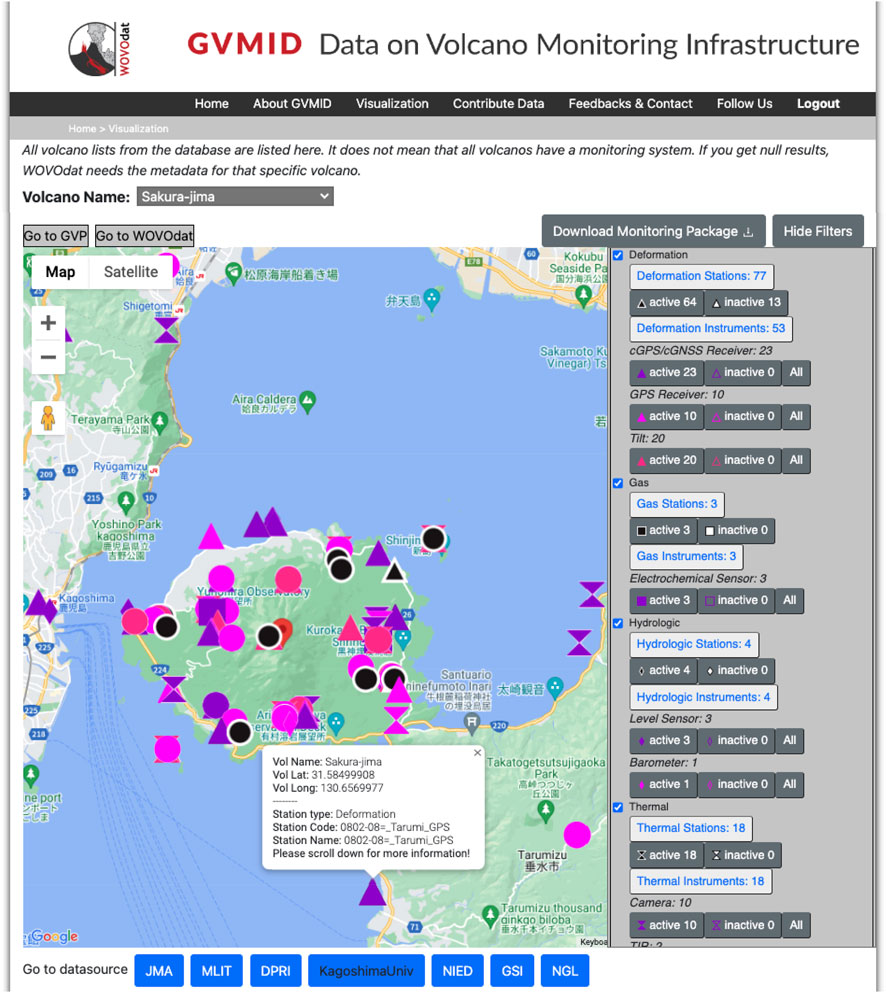Click the Hide Filters button
Image resolution: width=886 pixels, height=993 pixels.
pyautogui.click(x=818, y=232)
